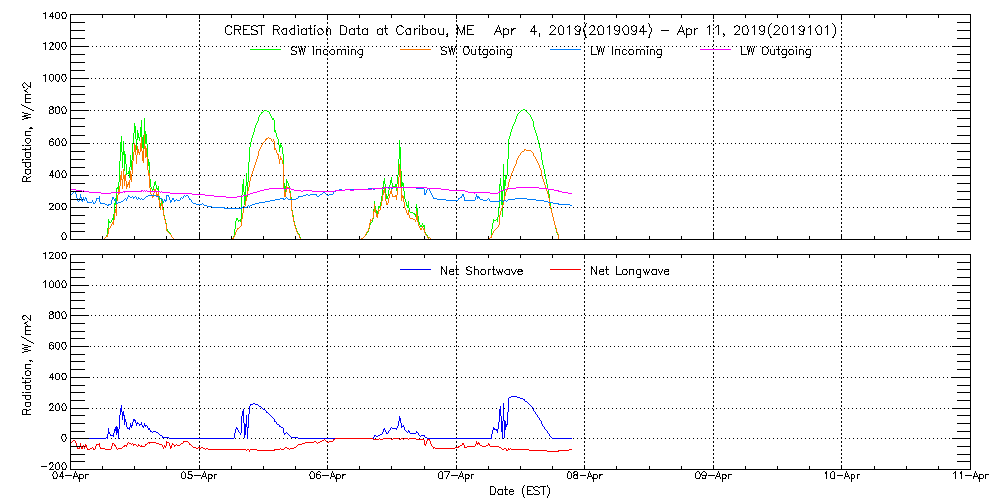Screen dimensions: 1000x500
Task: Click the 06-Apr date tick label
Action: coord(328,477)
